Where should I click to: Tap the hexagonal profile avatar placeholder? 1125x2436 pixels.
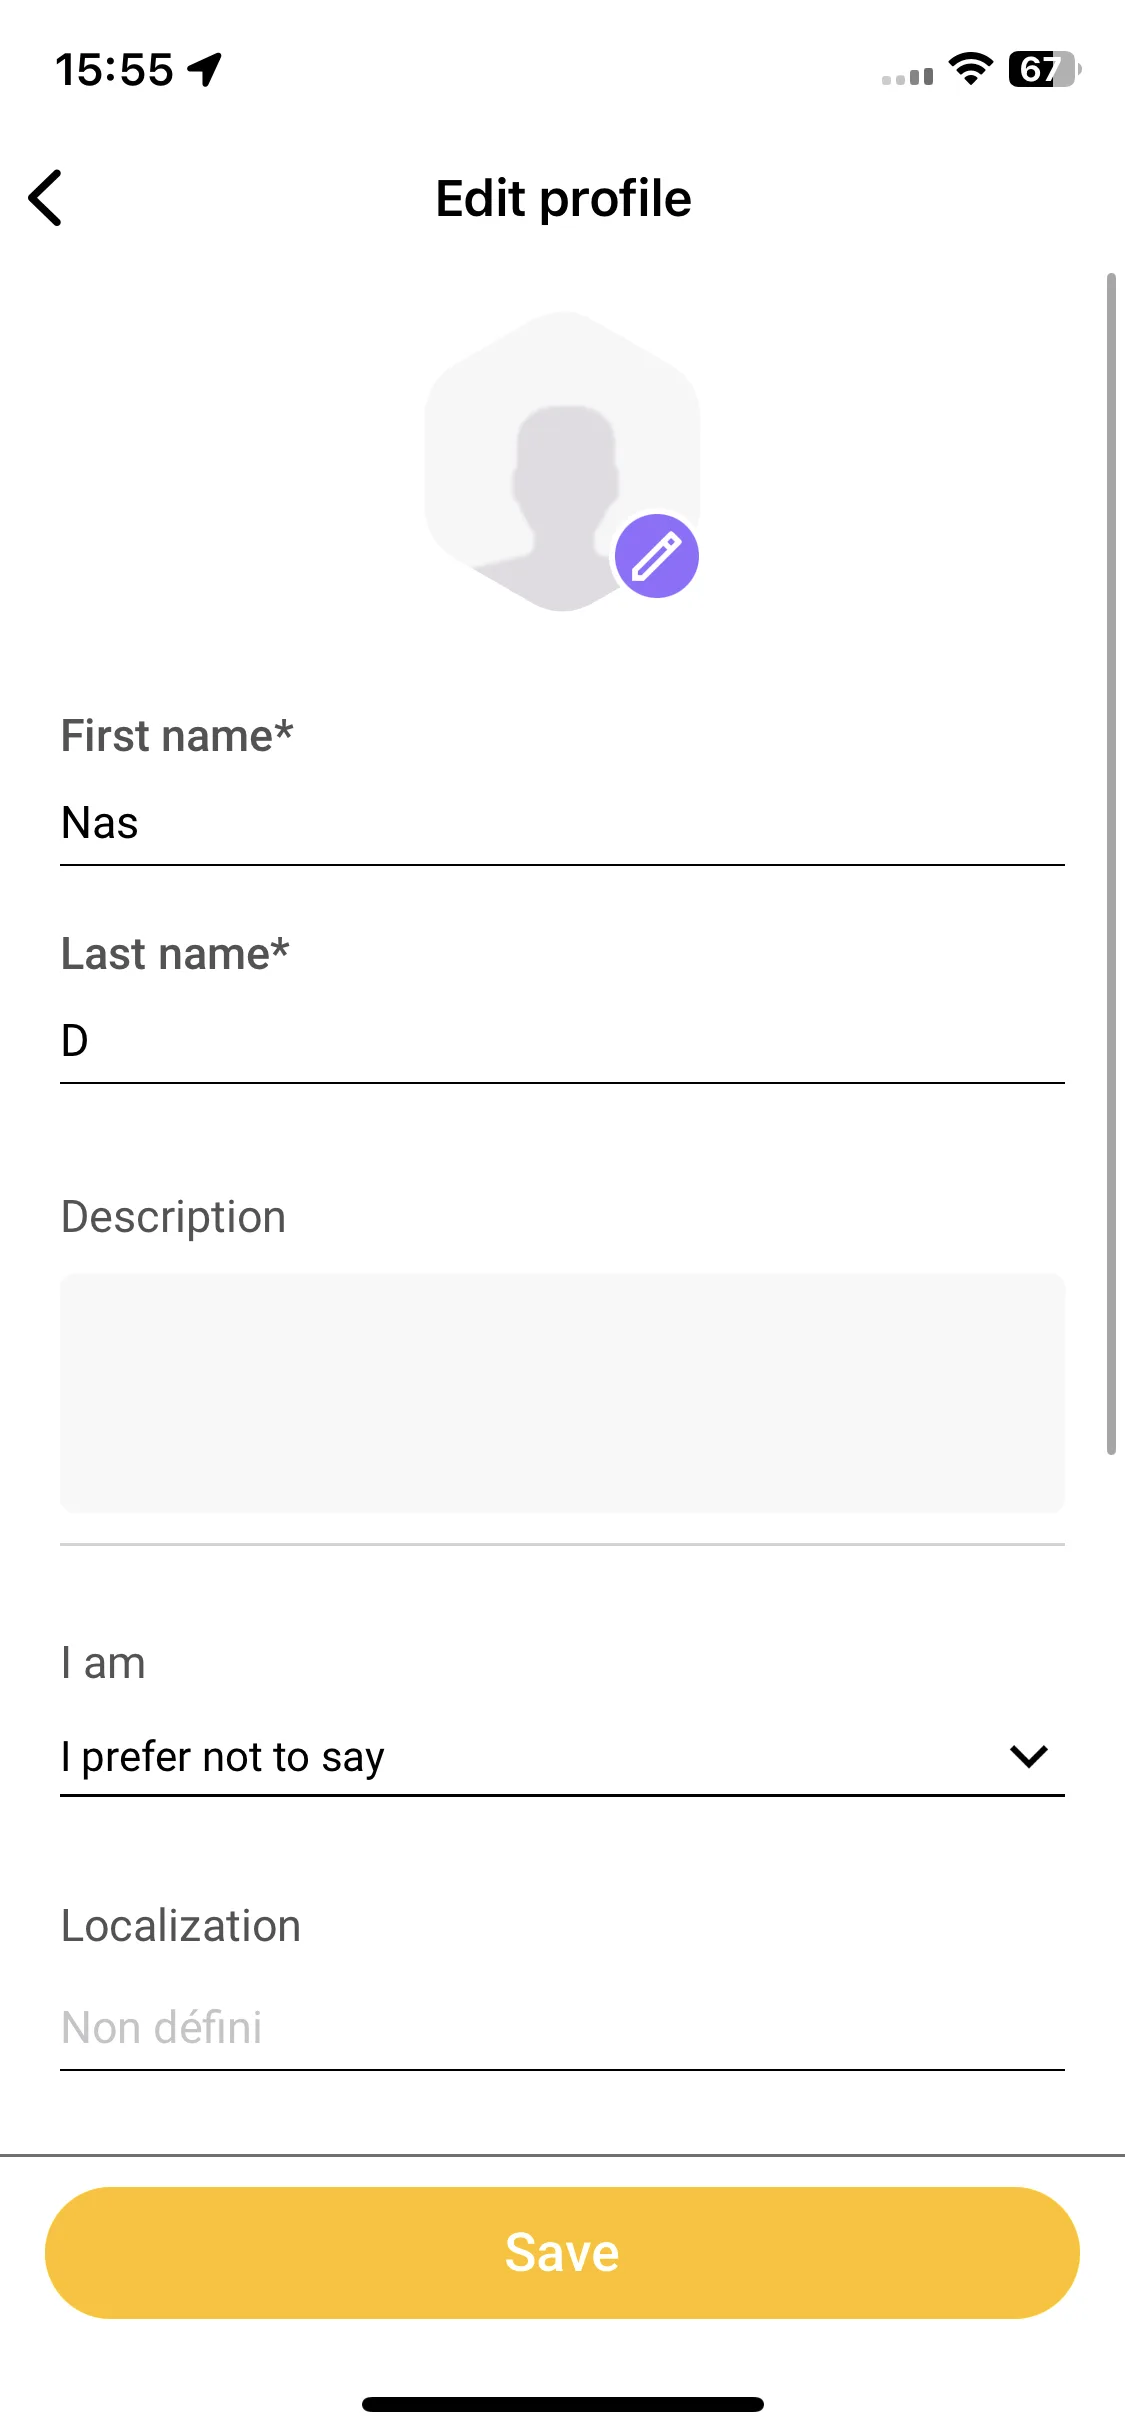click(562, 461)
